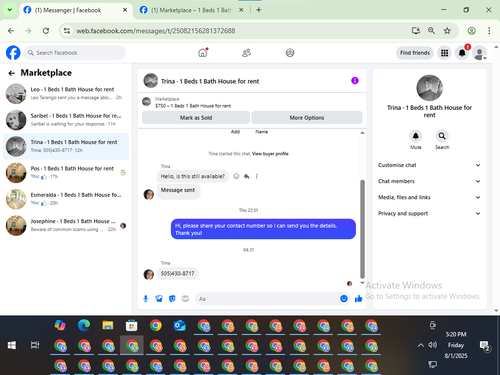Click the chat scroll-up arrow
The image size is (500, 375).
pyautogui.click(x=362, y=133)
